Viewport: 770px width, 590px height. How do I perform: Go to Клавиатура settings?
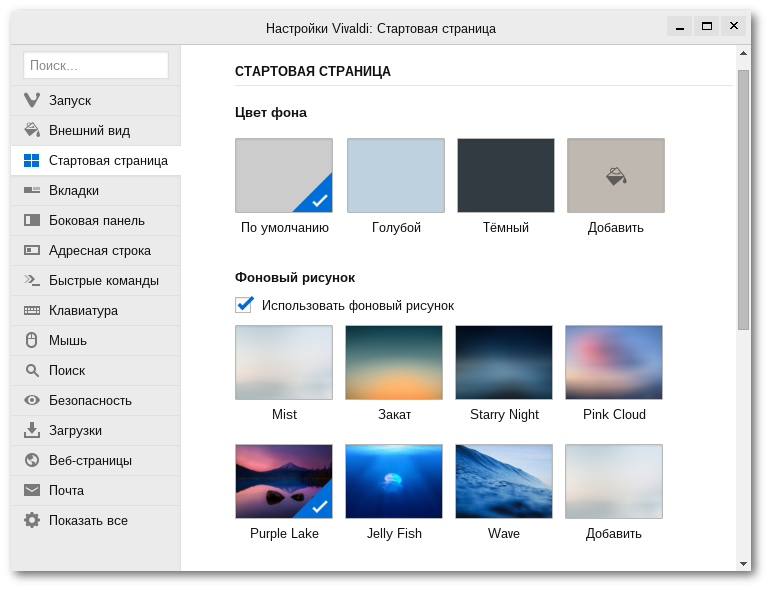[x=96, y=310]
